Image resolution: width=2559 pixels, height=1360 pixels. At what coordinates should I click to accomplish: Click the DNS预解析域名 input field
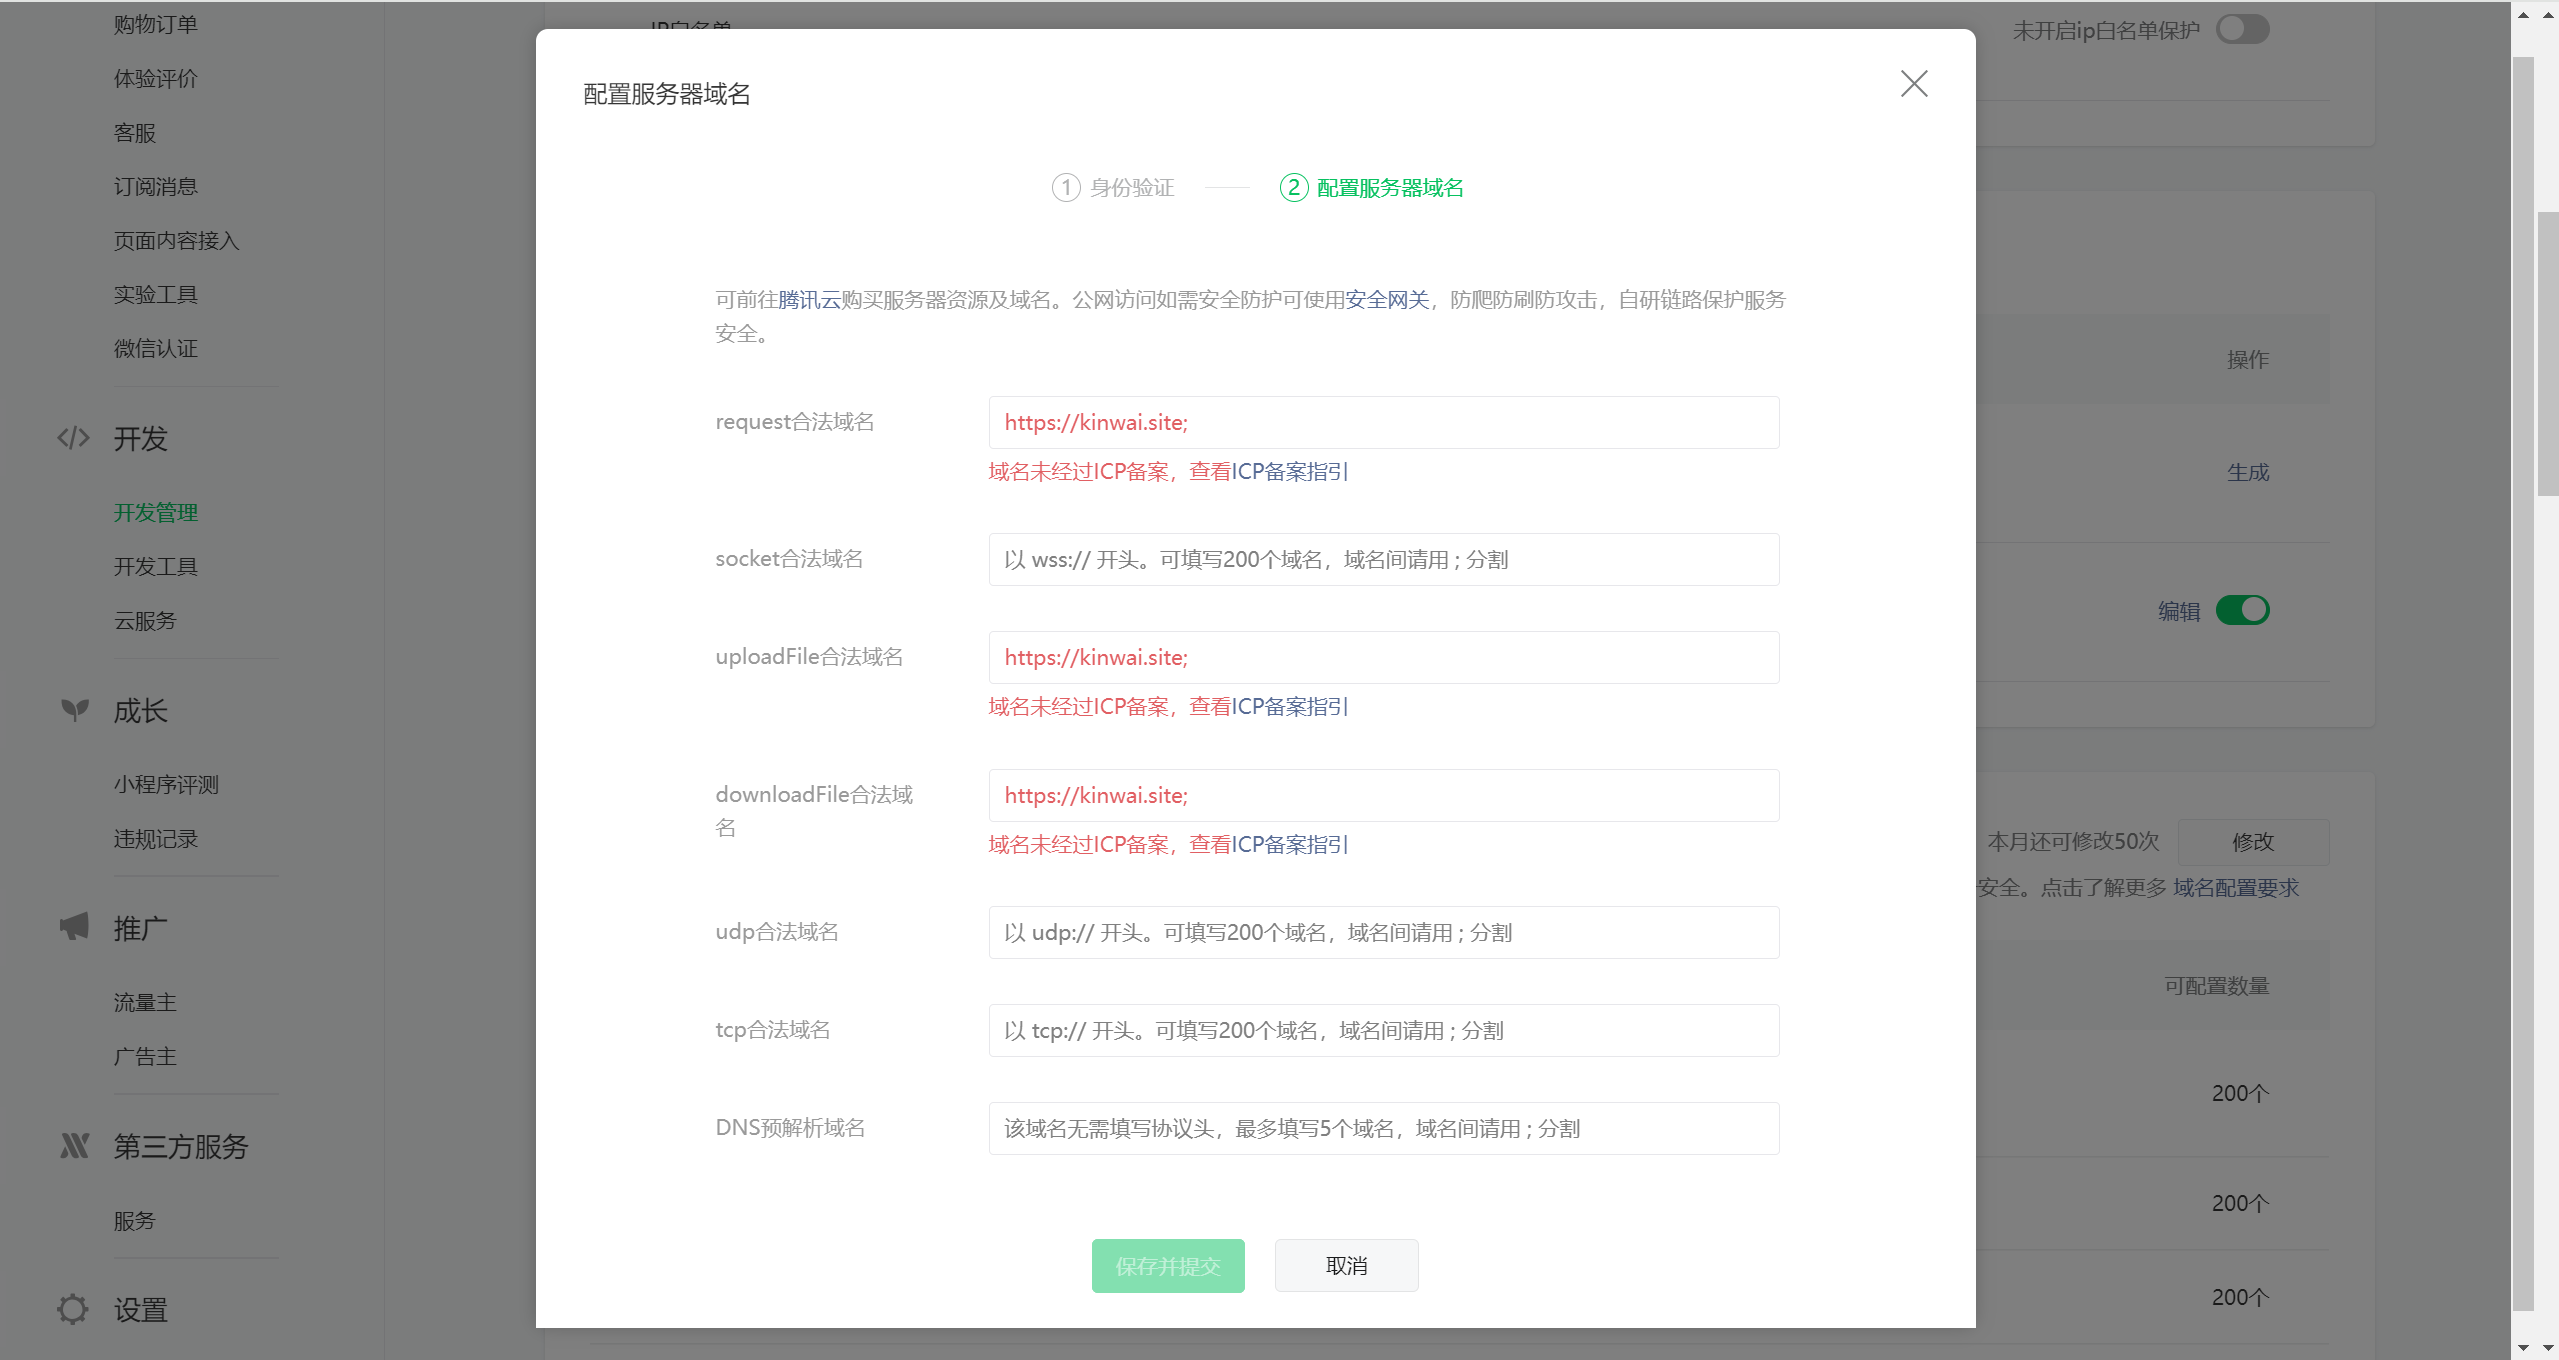1383,1128
